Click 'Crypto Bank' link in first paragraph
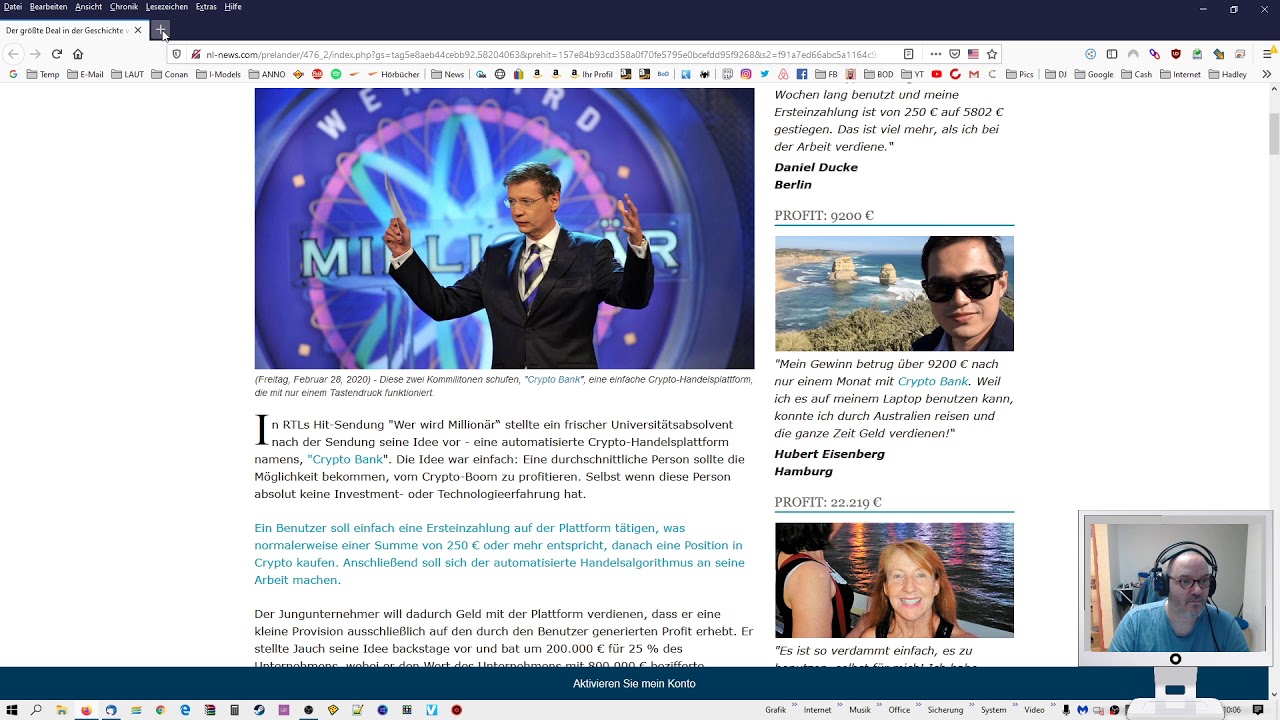Screen dimensions: 1280x720 [347, 459]
